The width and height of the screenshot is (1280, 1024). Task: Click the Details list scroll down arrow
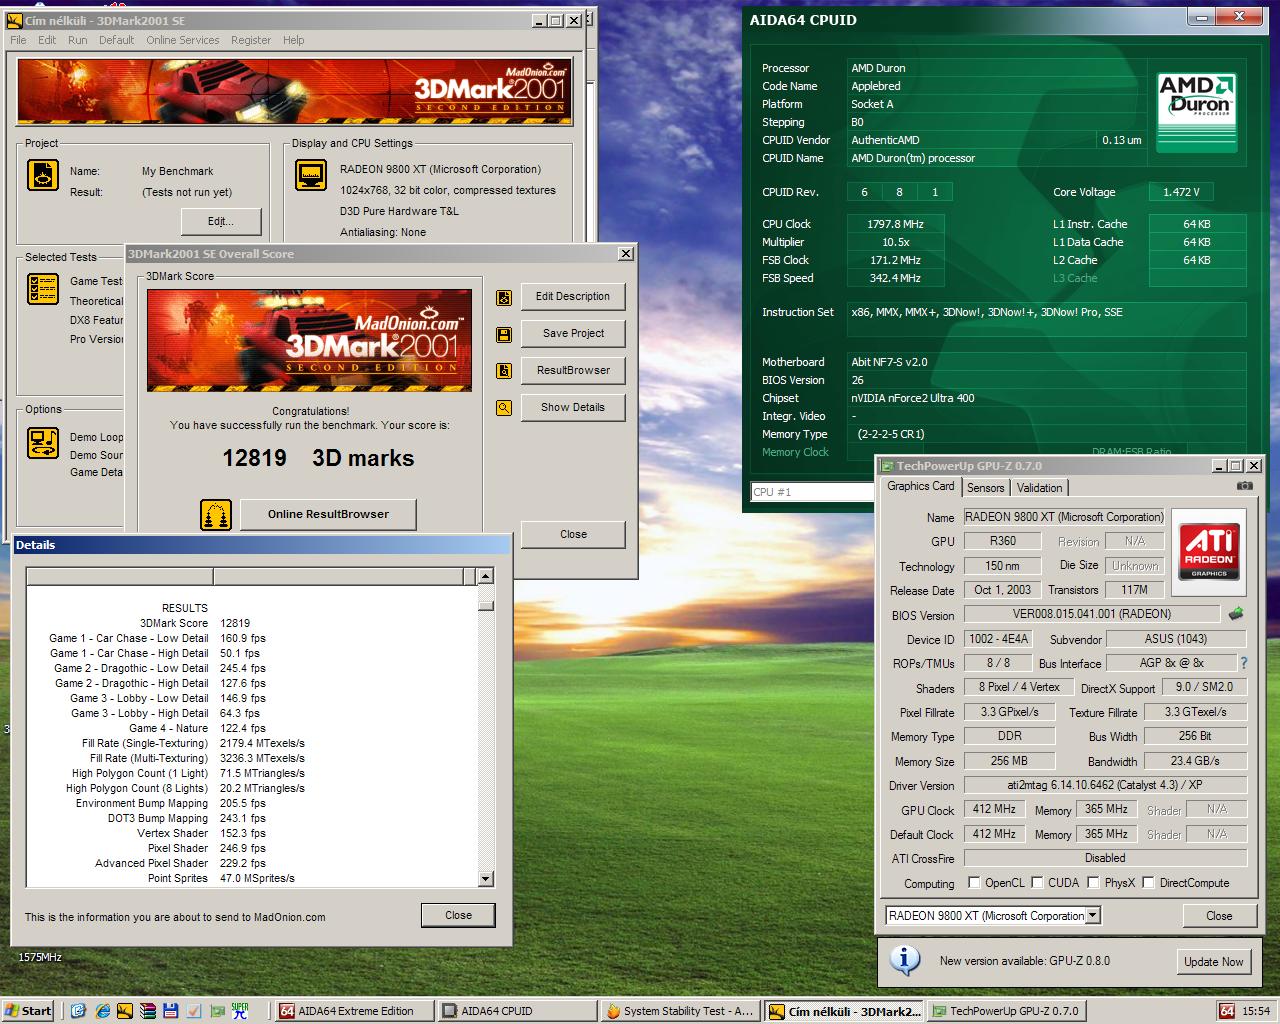(x=485, y=879)
